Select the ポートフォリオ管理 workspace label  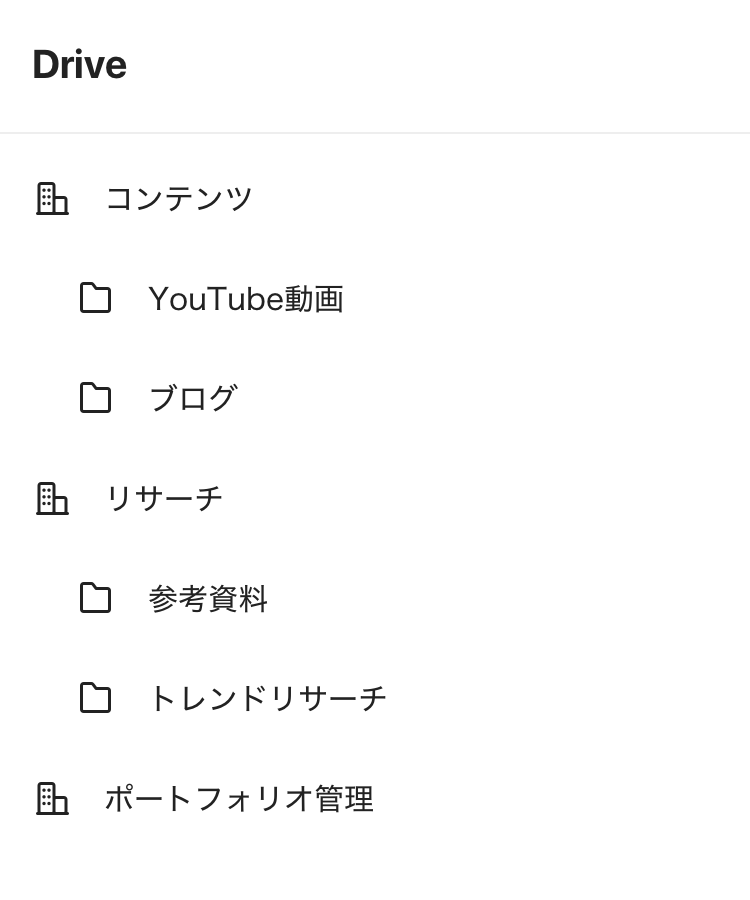pyautogui.click(x=239, y=798)
